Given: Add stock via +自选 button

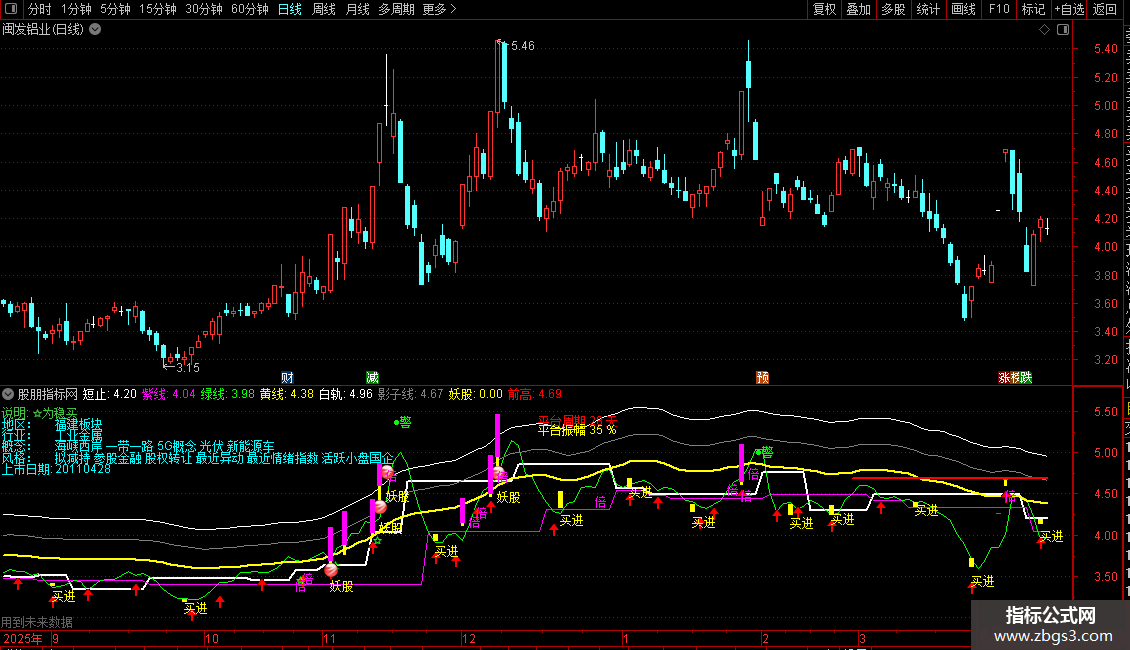Looking at the screenshot, I should click(x=1069, y=9).
